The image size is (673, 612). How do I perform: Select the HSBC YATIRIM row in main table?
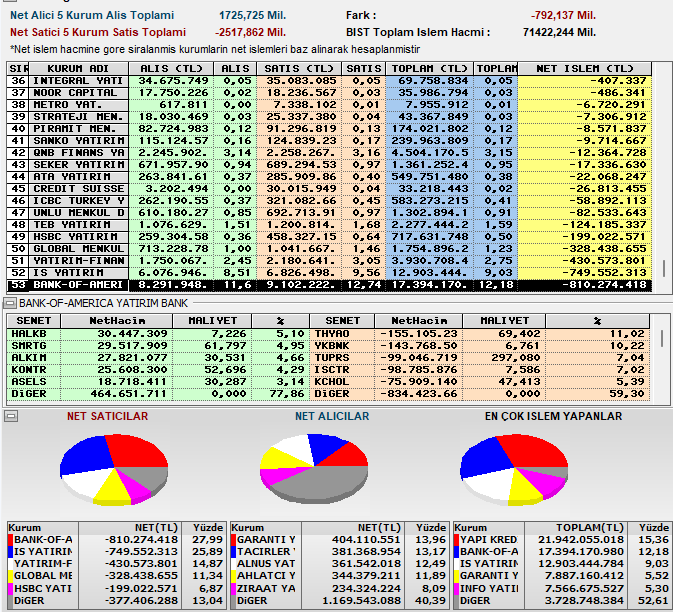coord(329,237)
